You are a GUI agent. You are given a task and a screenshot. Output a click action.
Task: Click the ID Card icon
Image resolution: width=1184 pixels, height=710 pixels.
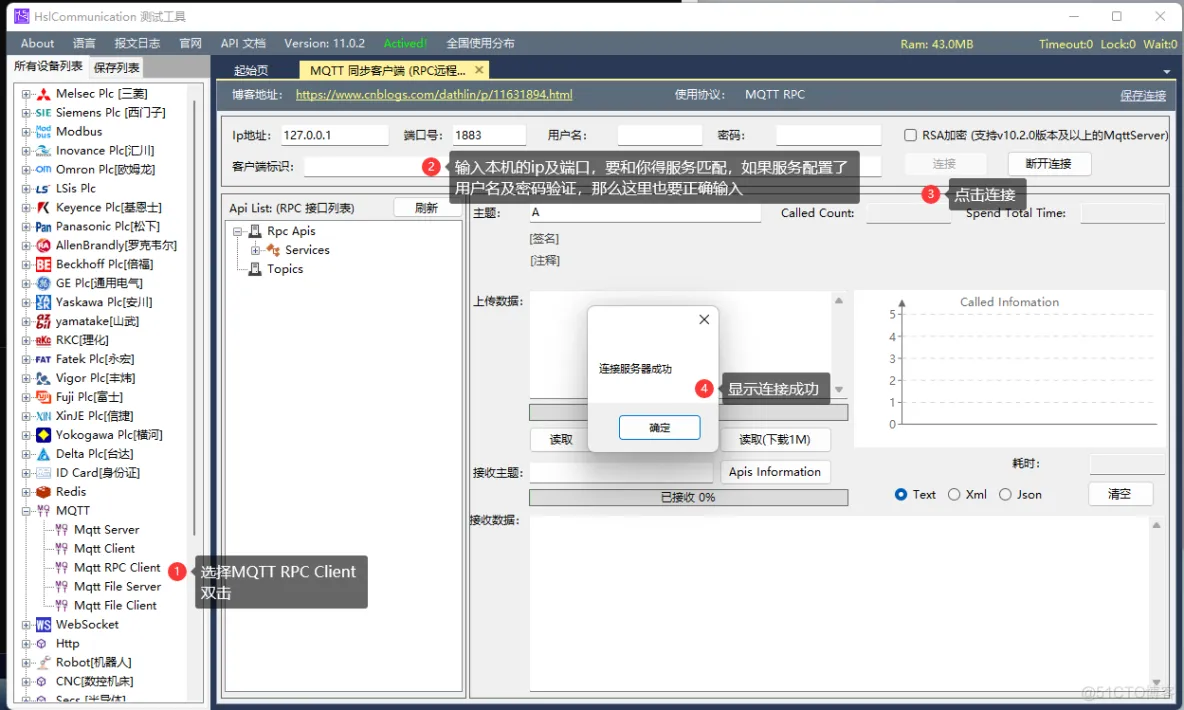[44, 473]
